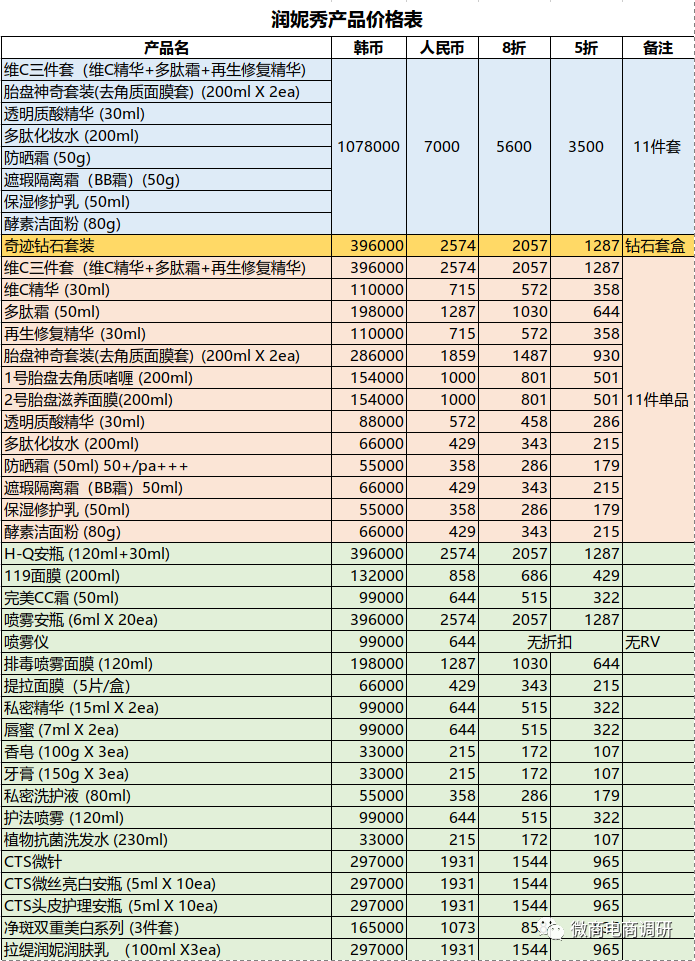Select the 产品名 column header
695x961 pixels.
(x=166, y=48)
